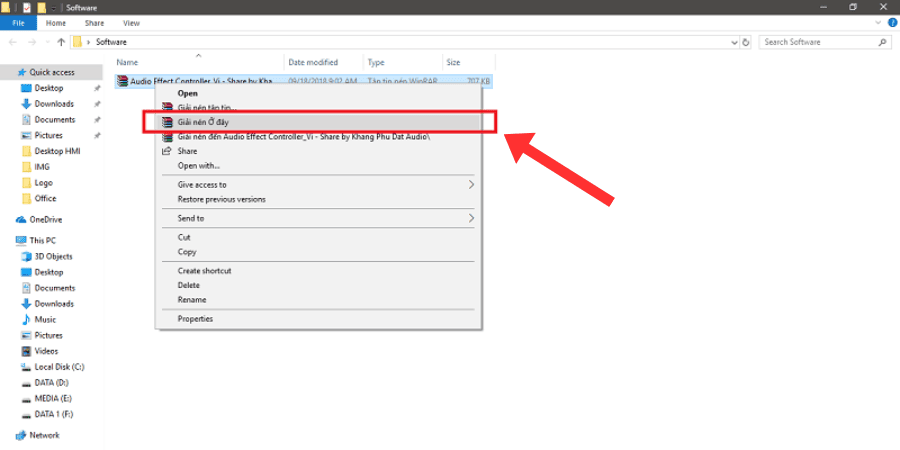Select Quick access in the sidebar
Viewport: 900px width, 450px height.
click(52, 72)
